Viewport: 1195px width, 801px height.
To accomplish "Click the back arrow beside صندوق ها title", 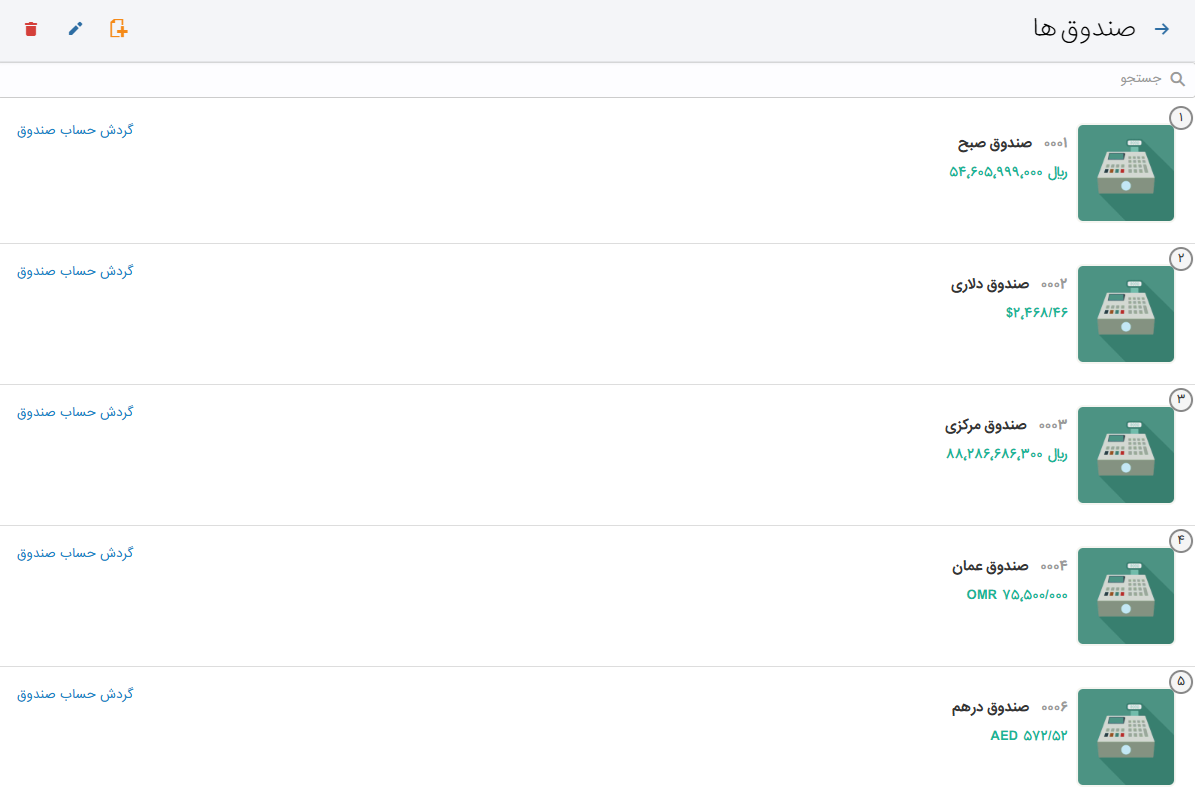I will click(1161, 29).
